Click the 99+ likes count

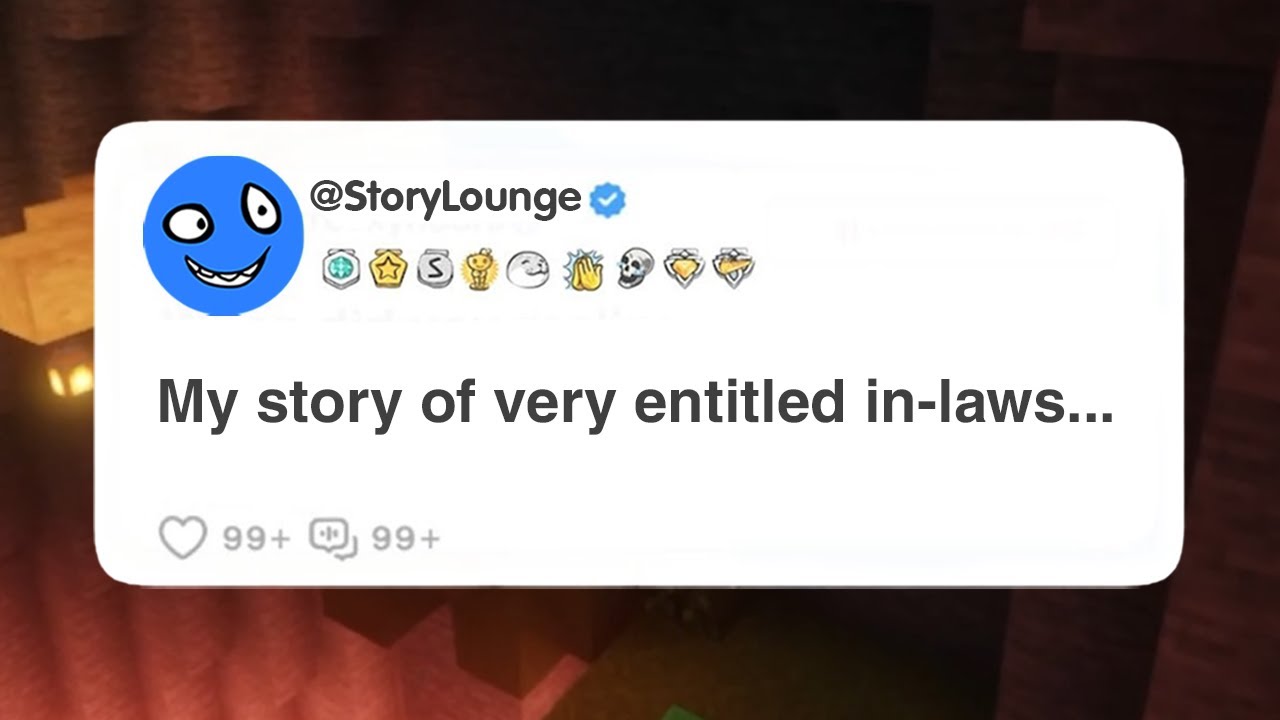pos(256,539)
